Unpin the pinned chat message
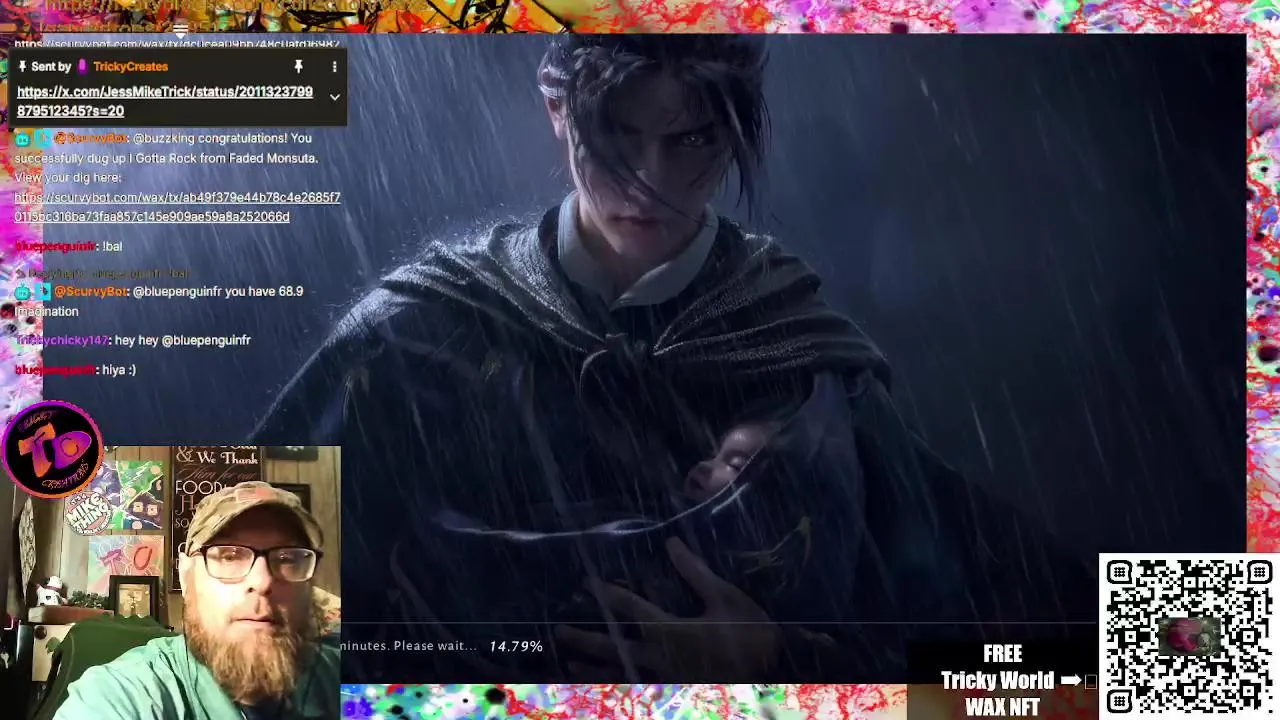 [298, 66]
